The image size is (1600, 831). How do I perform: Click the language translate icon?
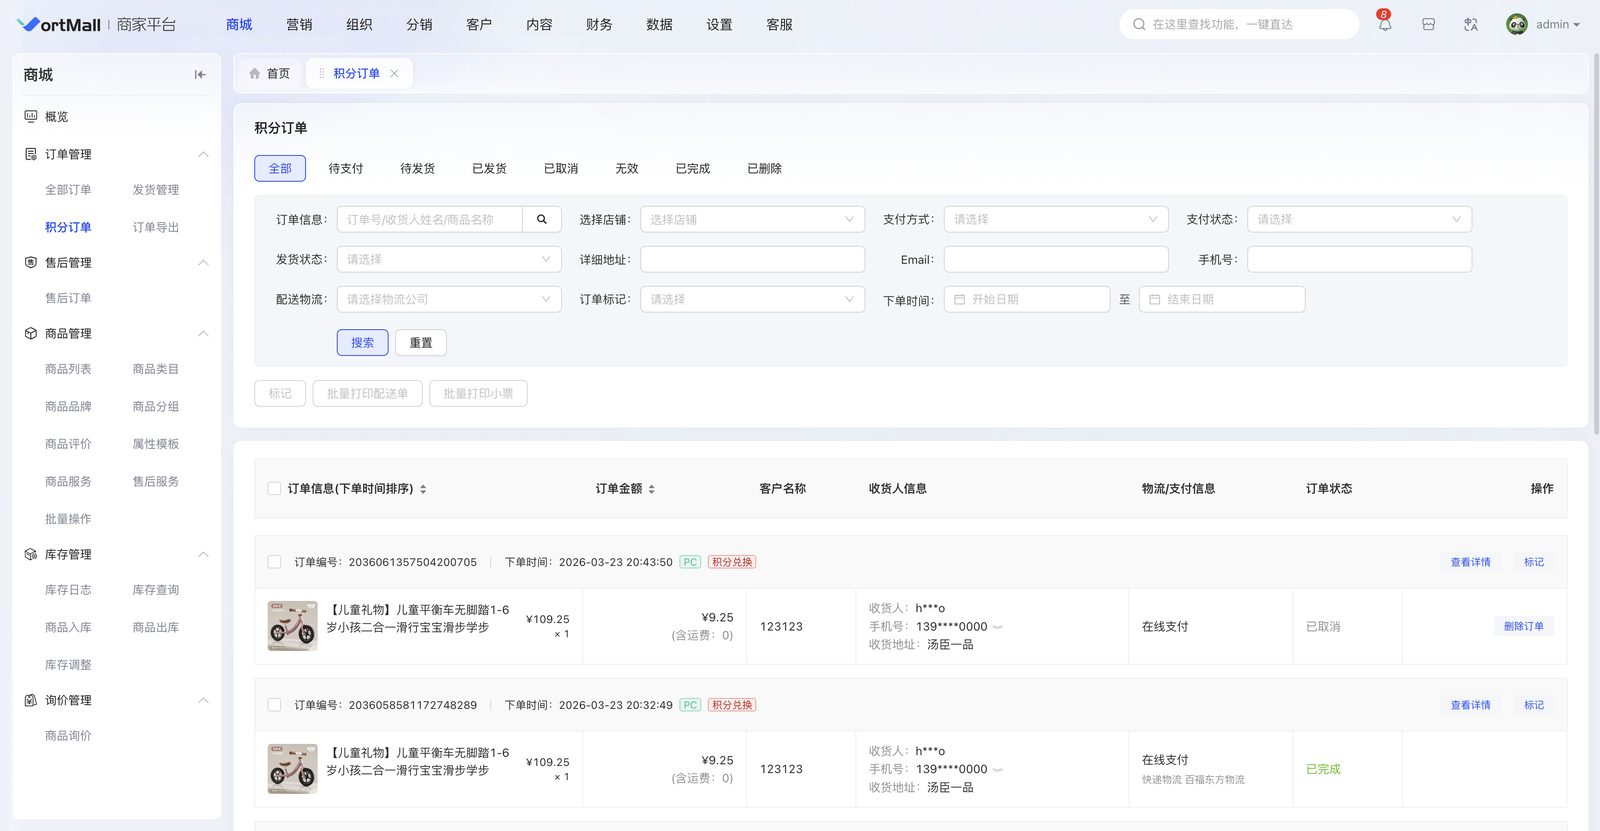(1471, 25)
